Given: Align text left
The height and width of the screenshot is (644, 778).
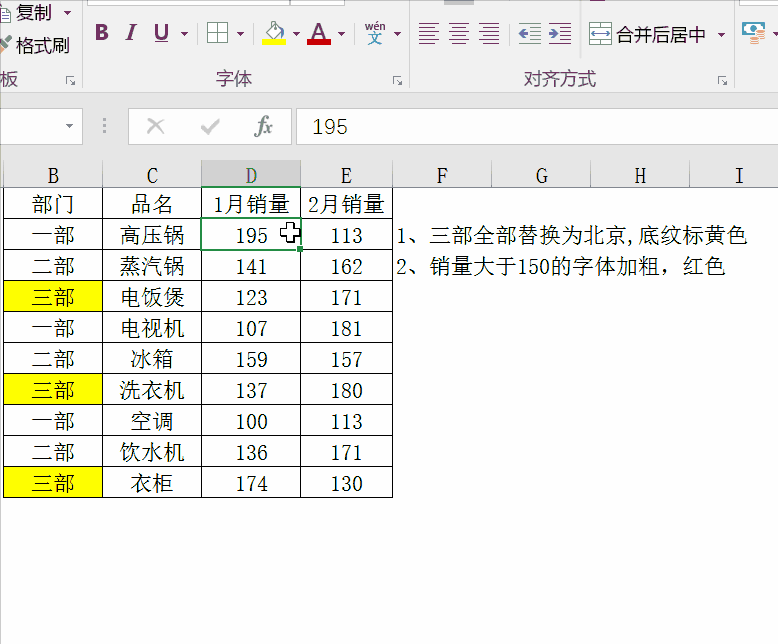Looking at the screenshot, I should pyautogui.click(x=429, y=33).
